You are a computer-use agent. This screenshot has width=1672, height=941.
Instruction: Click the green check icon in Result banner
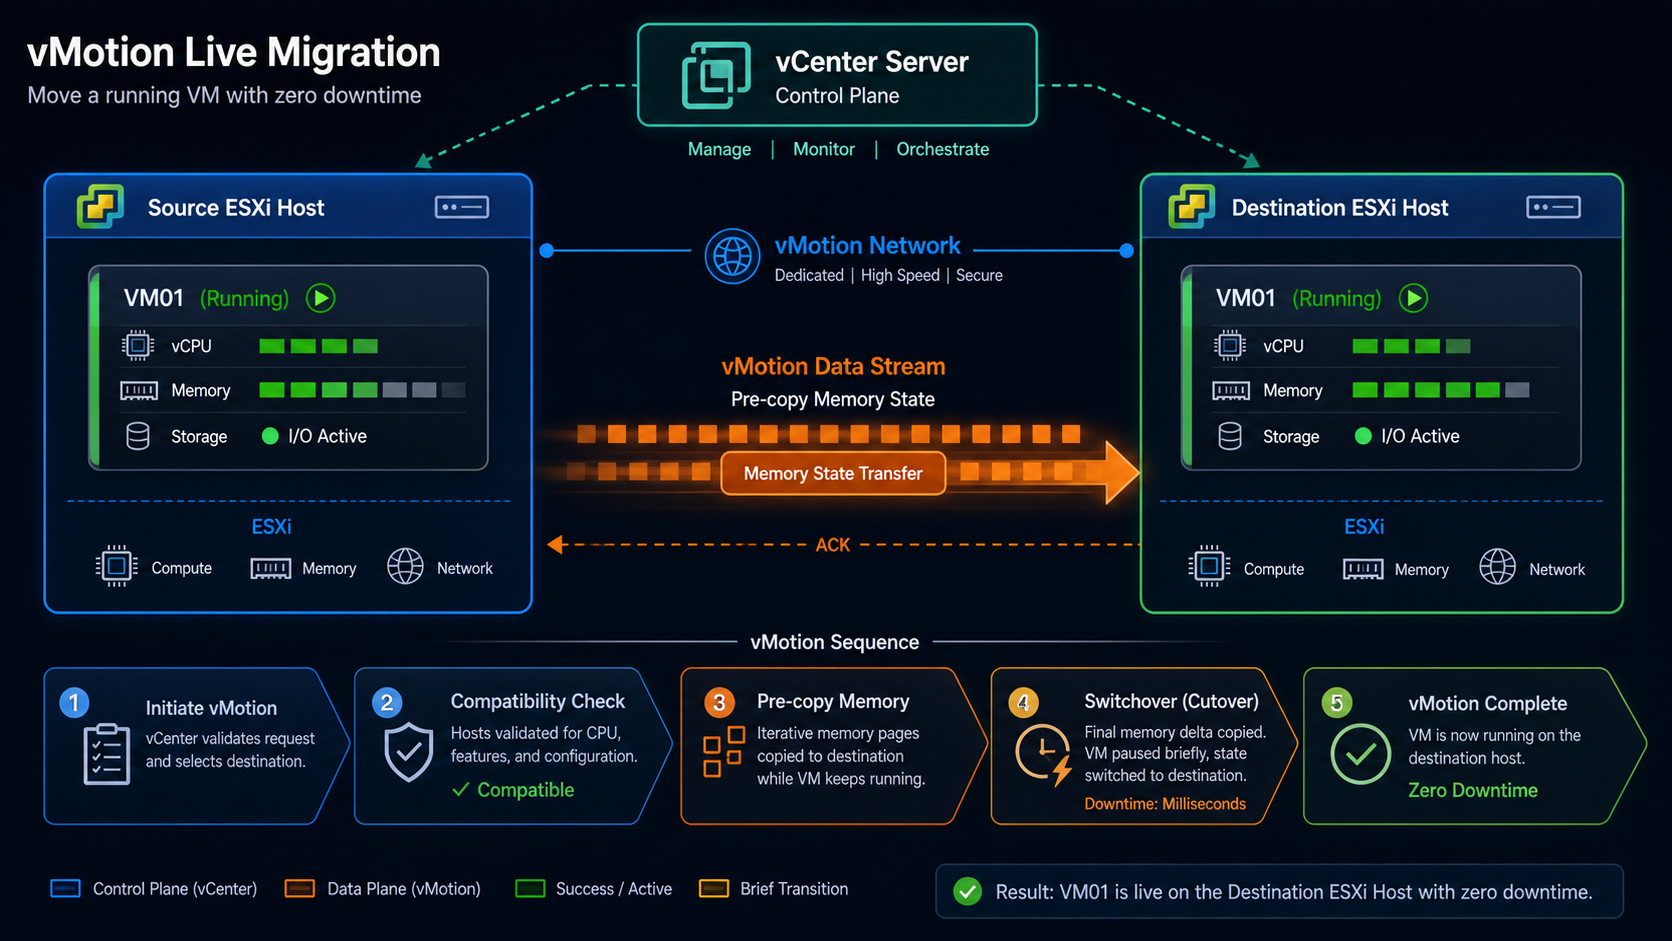[967, 891]
